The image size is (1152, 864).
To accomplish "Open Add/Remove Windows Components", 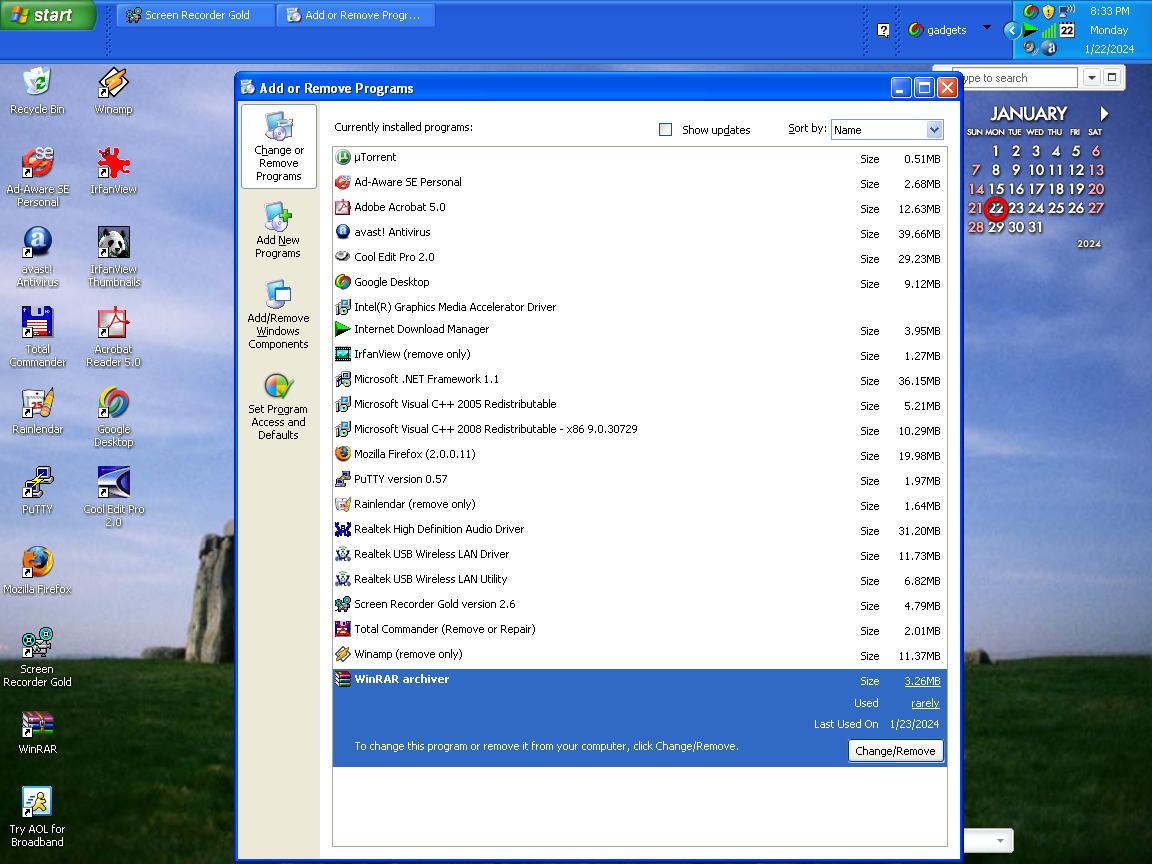I will [x=278, y=314].
